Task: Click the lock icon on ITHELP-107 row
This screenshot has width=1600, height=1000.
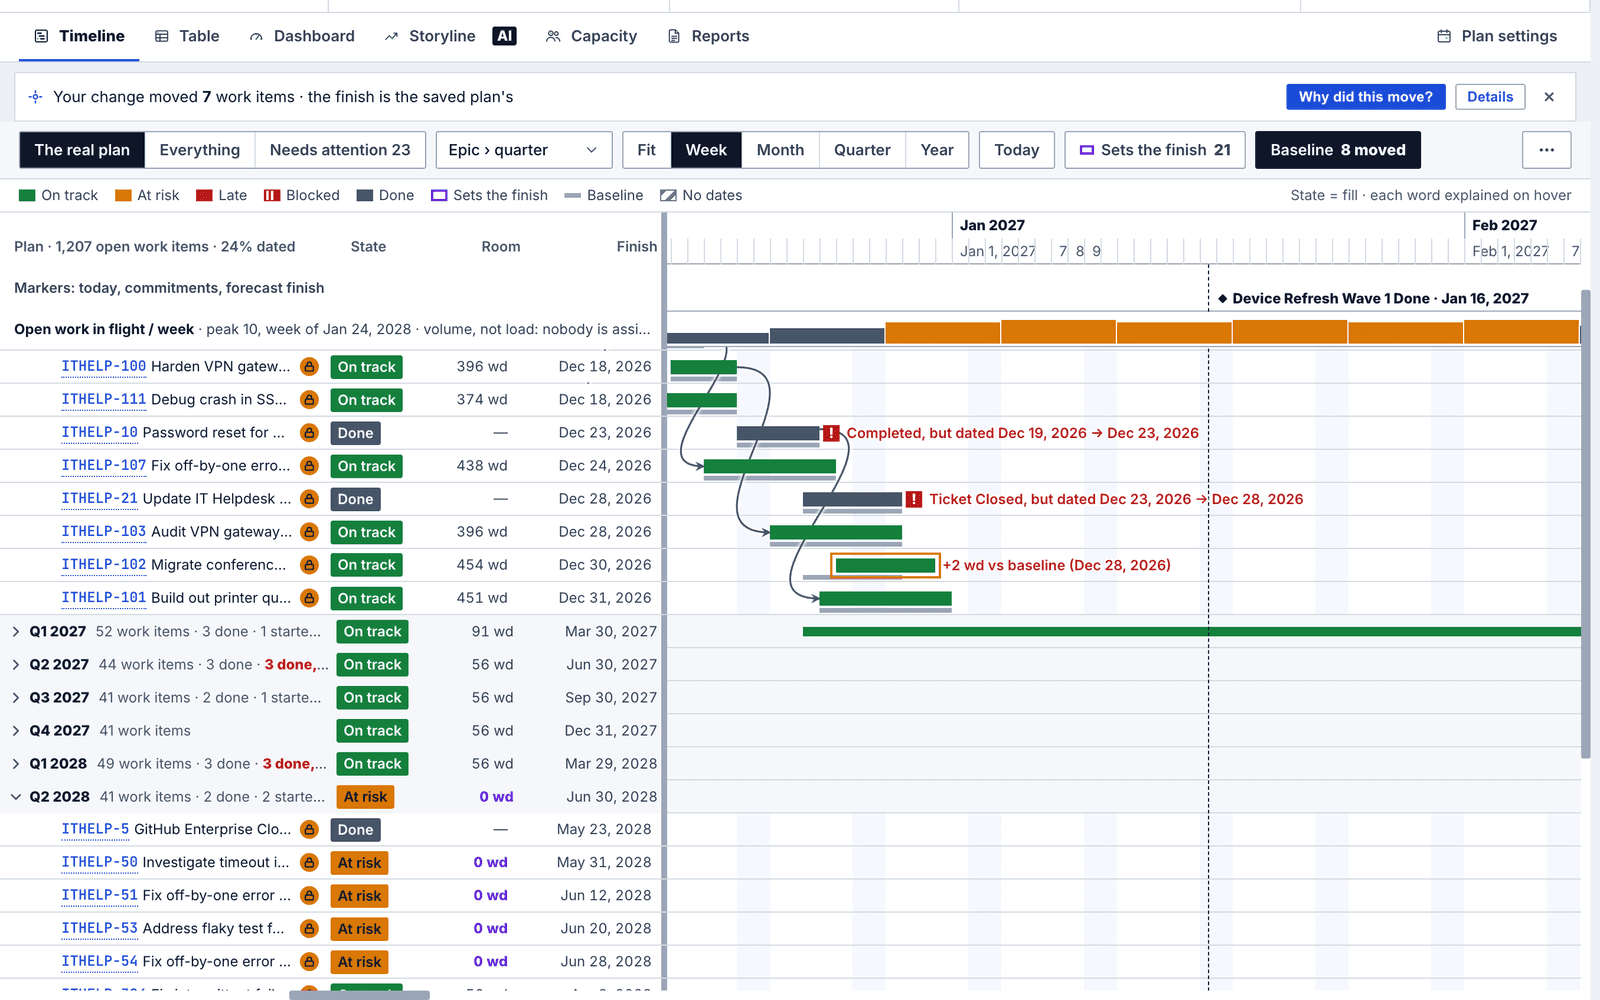Action: point(310,466)
